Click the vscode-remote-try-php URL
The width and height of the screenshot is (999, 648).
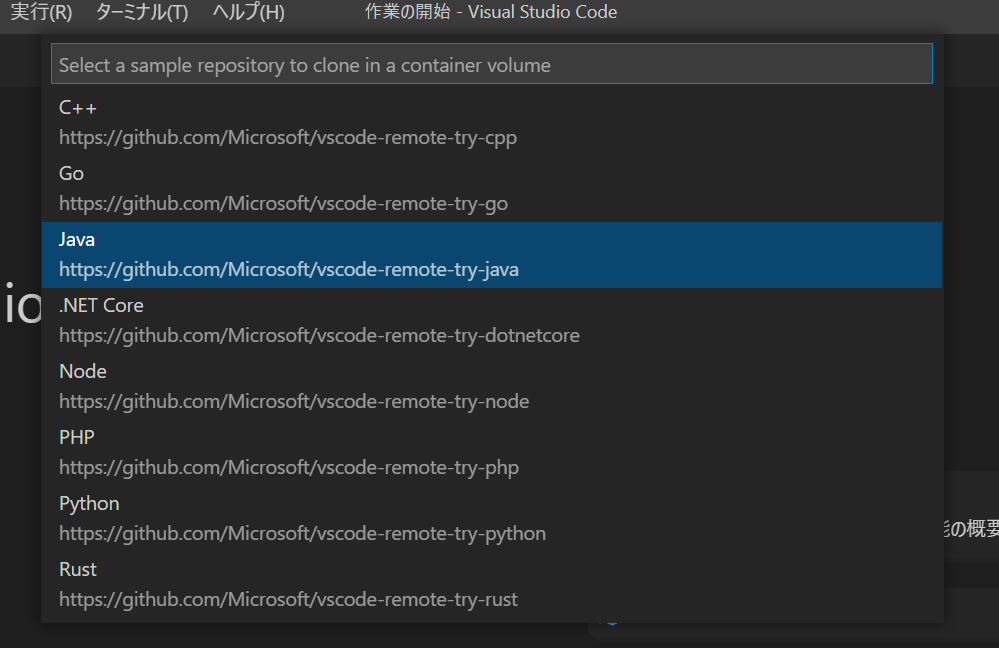tap(289, 468)
